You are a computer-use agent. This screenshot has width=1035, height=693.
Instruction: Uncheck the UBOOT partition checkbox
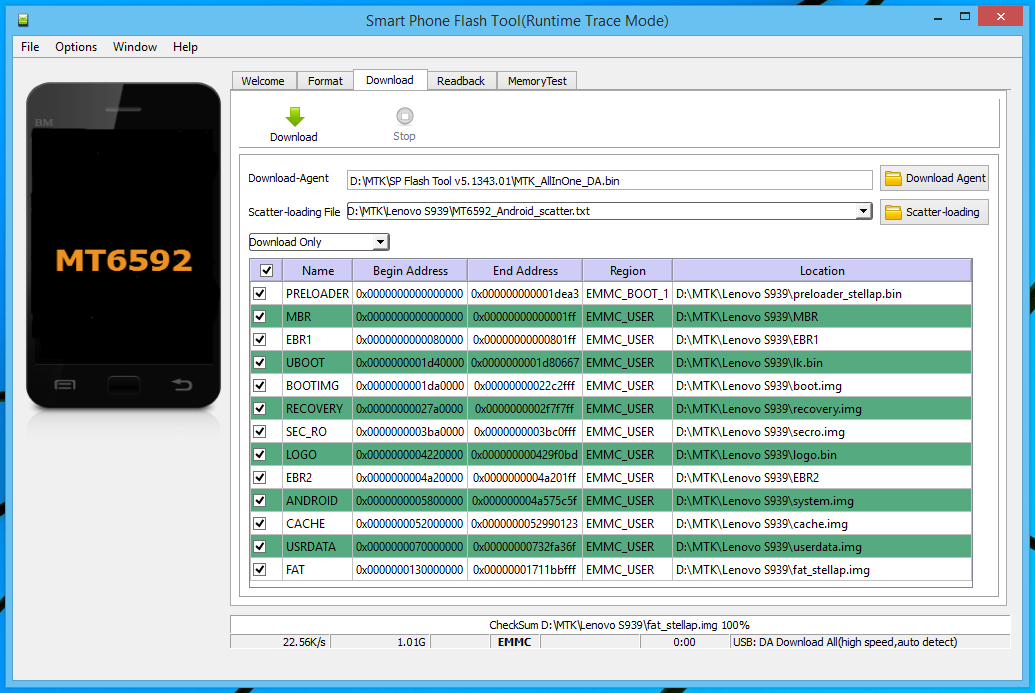260,363
